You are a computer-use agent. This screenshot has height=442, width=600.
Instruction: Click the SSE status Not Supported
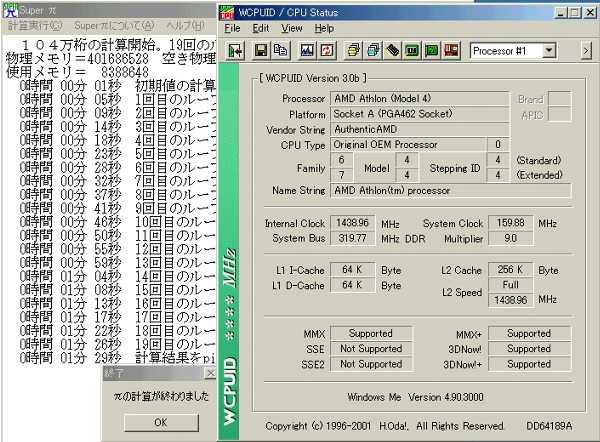coord(371,349)
